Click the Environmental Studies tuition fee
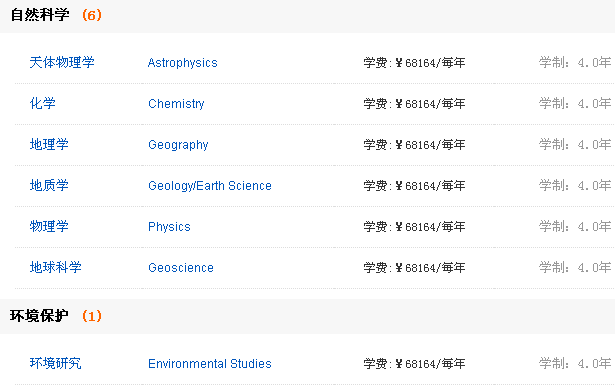The width and height of the screenshot is (615, 386). [414, 364]
